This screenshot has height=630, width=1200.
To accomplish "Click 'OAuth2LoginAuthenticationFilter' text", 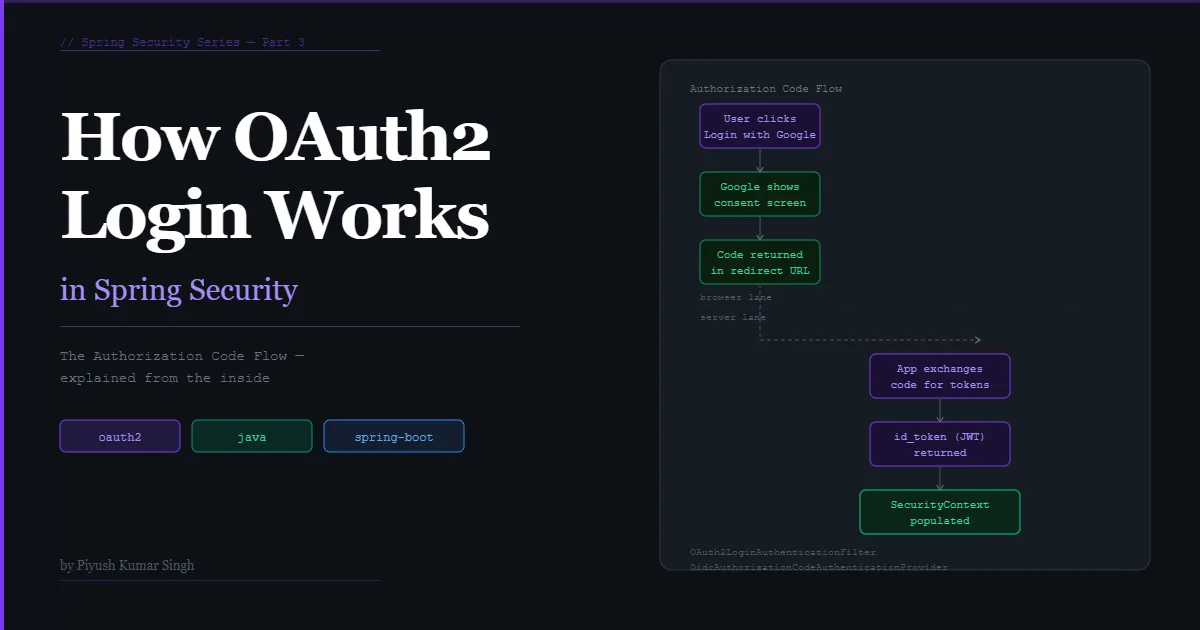I will tap(783, 552).
